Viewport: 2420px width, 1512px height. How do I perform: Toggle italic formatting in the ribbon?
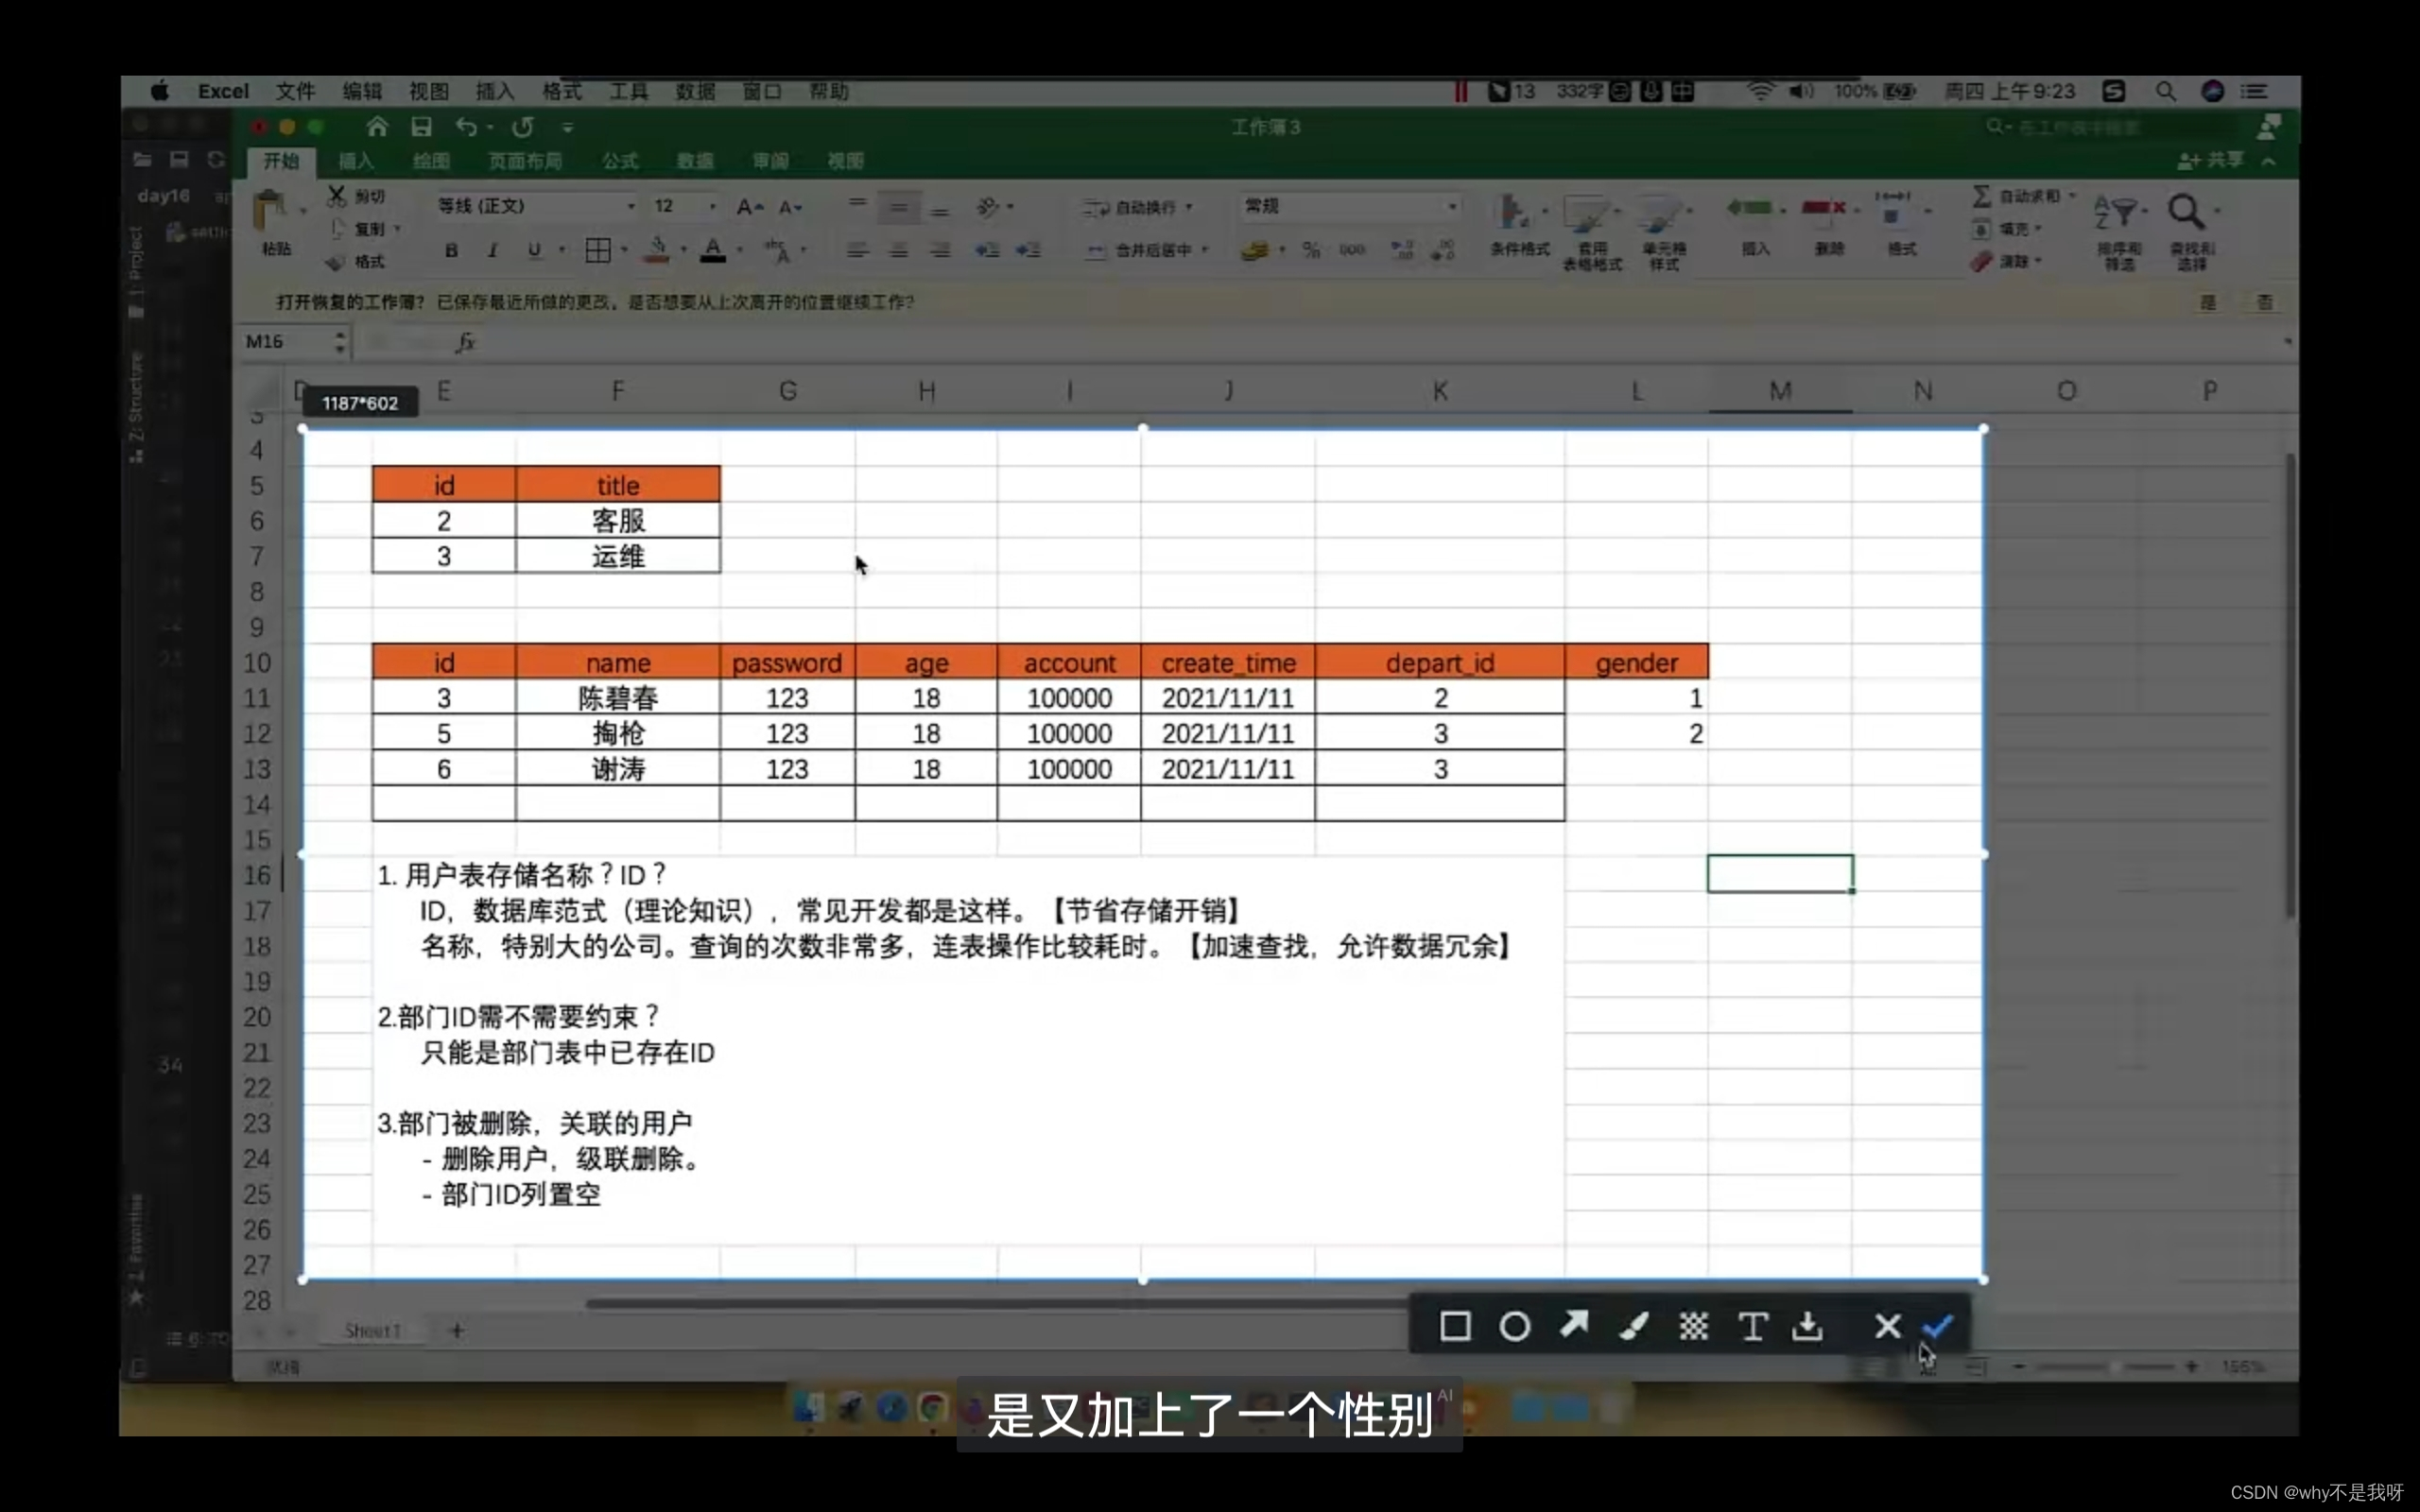click(492, 250)
